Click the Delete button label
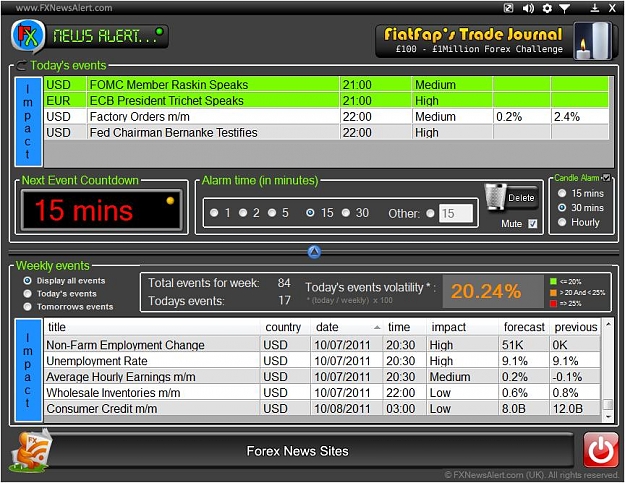 coord(521,198)
